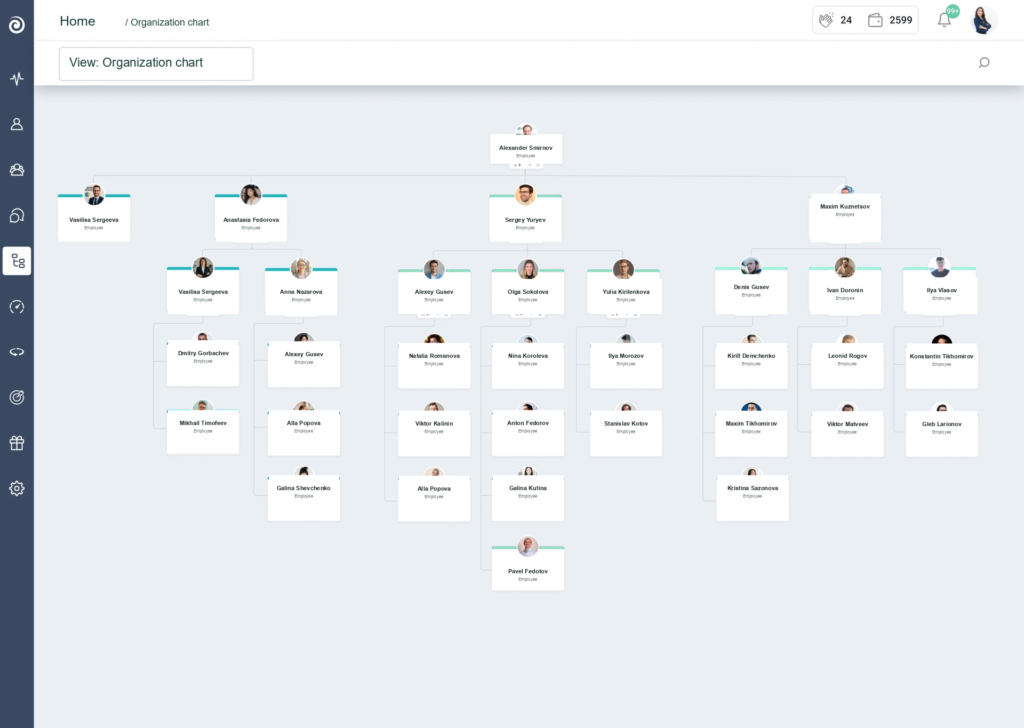Screen dimensions: 1024x728
Task: Select the Maxim Kuznetsov card
Action: tap(844, 218)
